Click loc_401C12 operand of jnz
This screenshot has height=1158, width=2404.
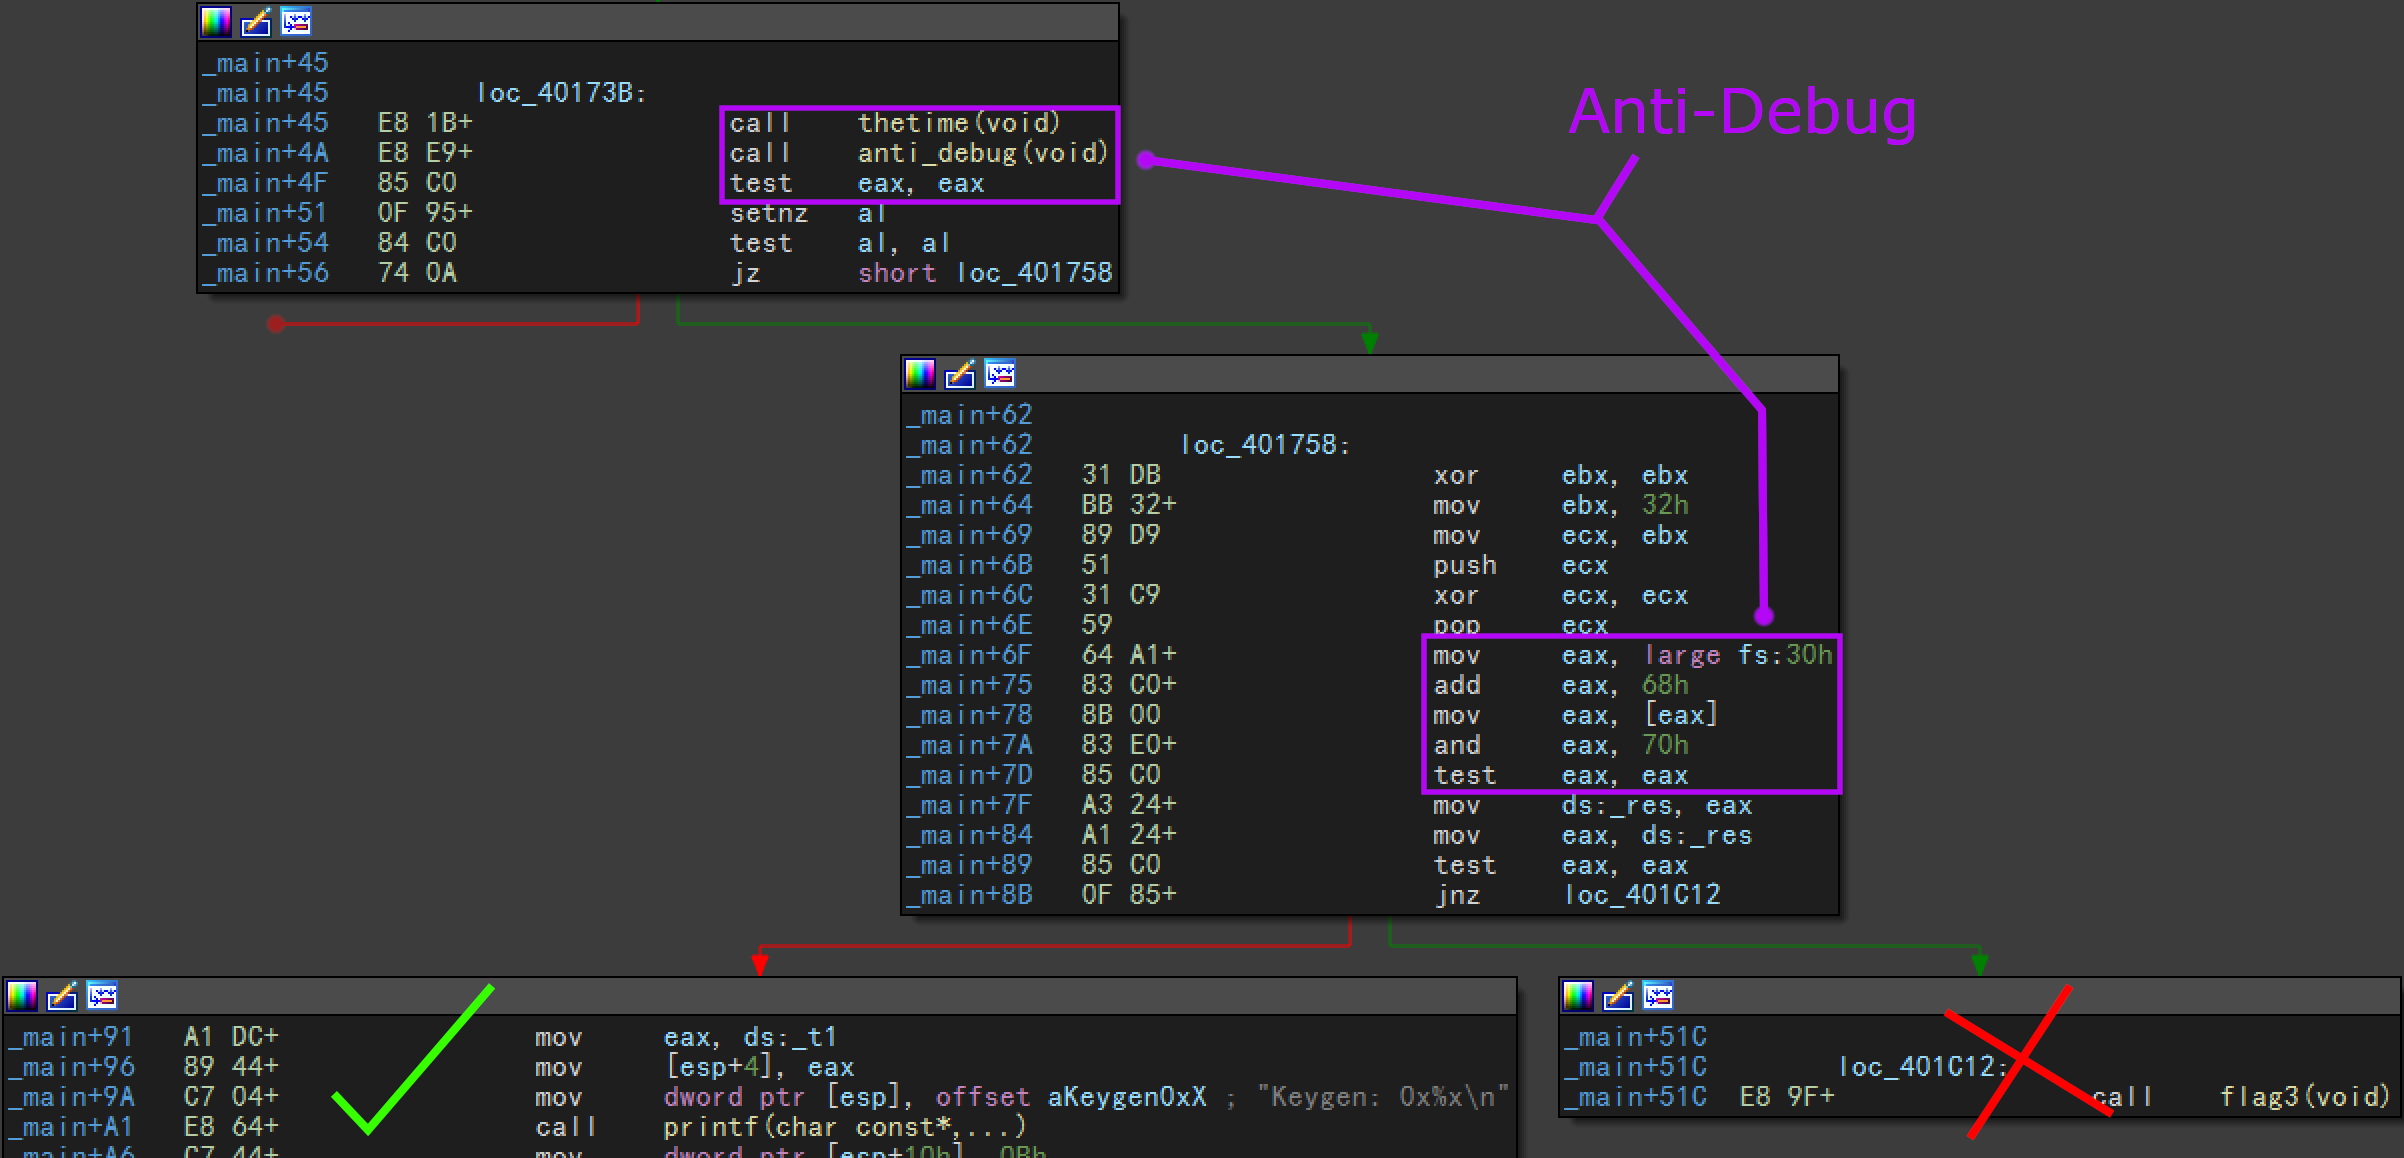point(1642,895)
